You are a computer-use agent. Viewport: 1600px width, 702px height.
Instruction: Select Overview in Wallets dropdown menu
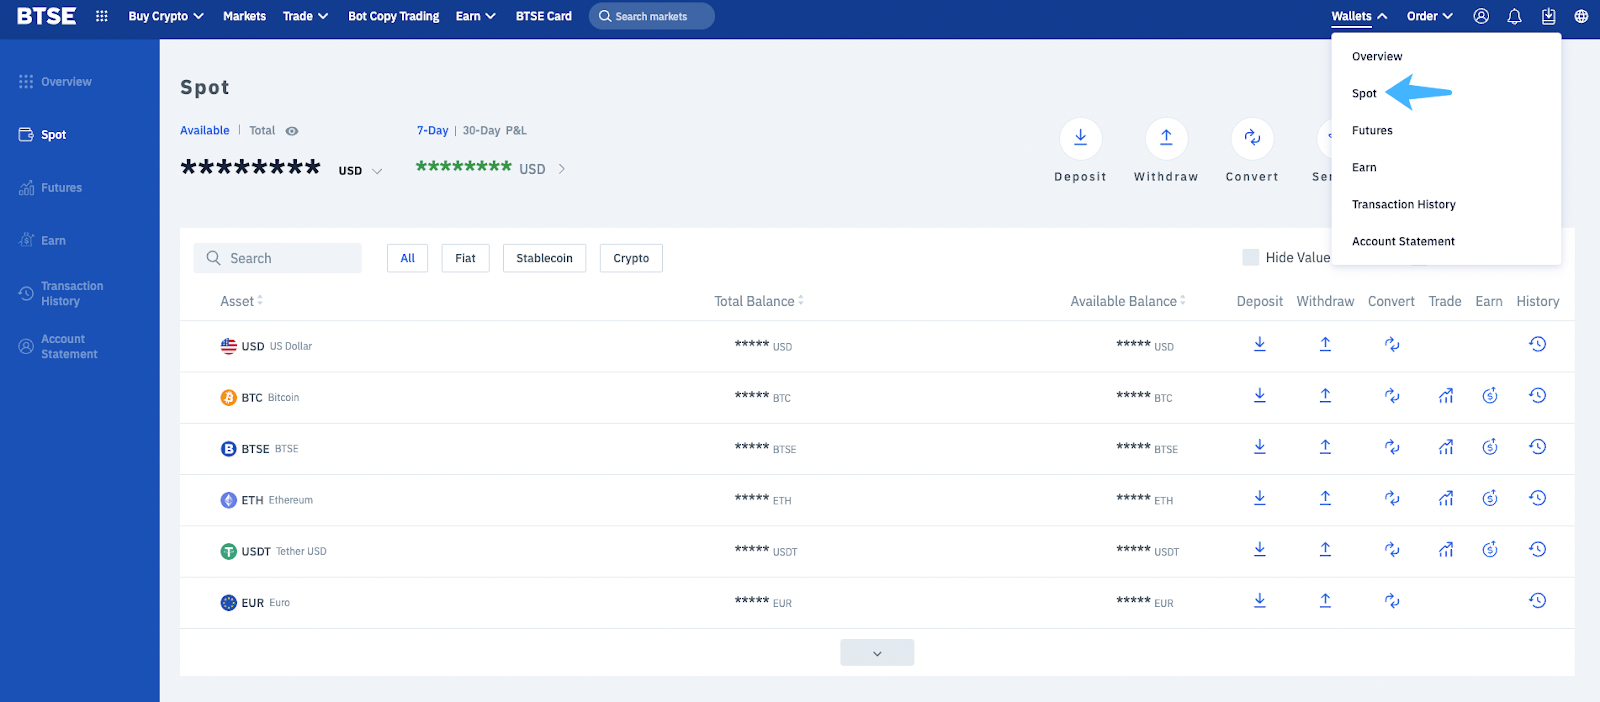point(1377,56)
